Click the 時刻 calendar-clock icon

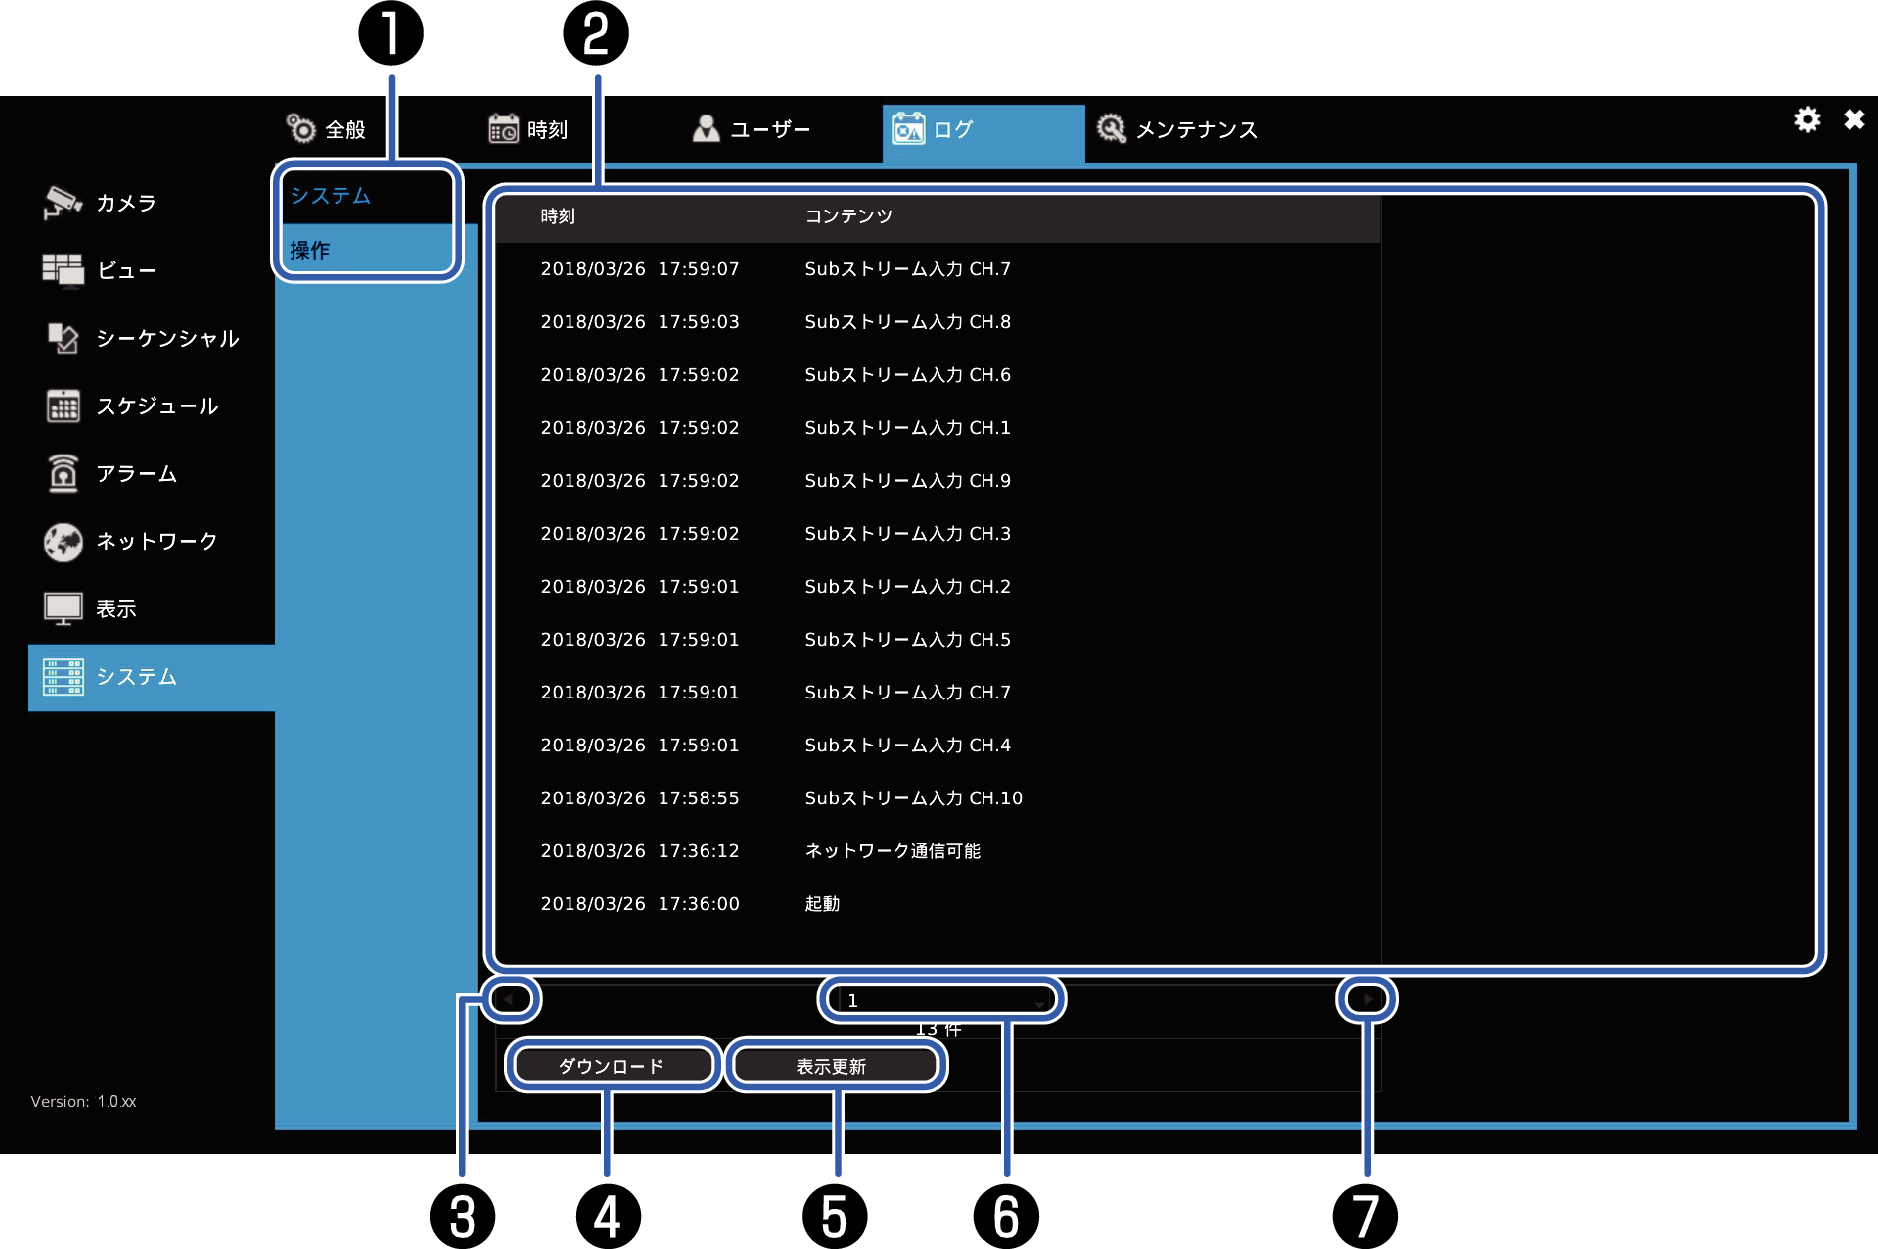503,129
